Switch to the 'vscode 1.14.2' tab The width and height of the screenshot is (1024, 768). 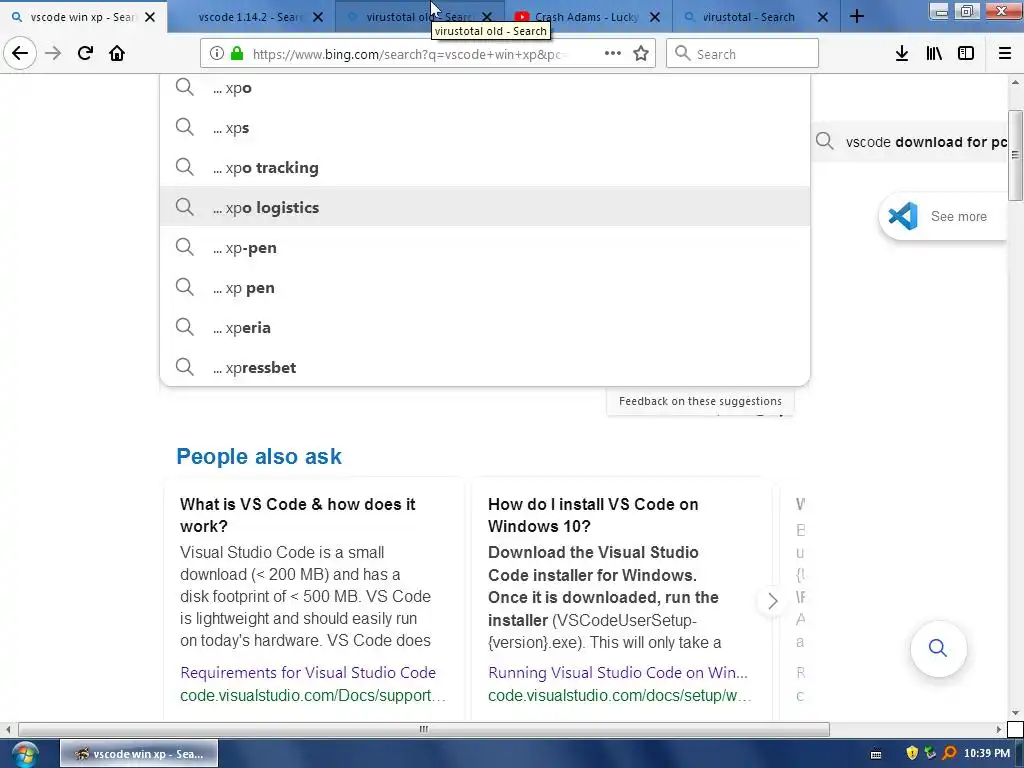click(251, 17)
